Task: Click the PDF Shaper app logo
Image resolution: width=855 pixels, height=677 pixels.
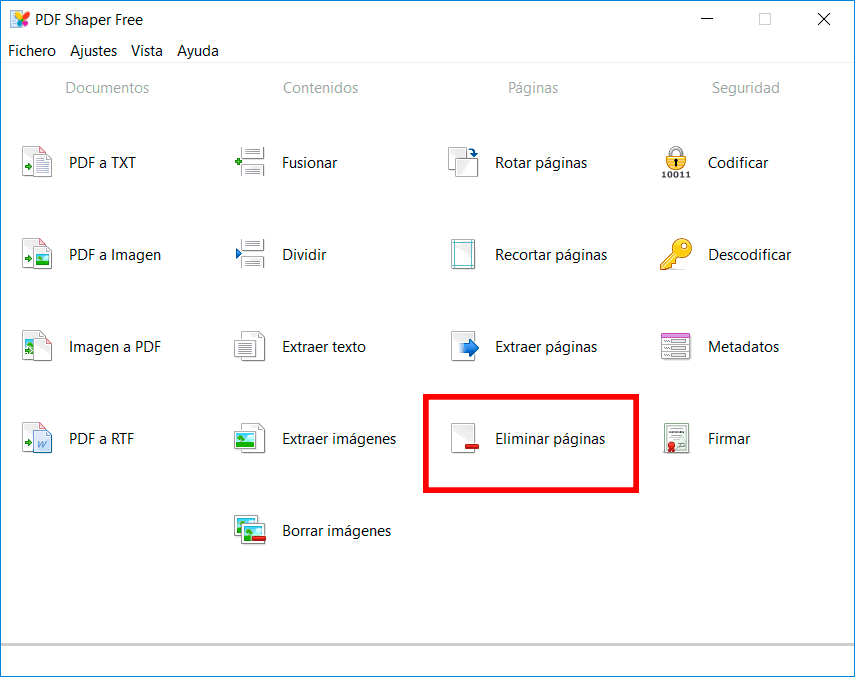Action: tap(20, 20)
